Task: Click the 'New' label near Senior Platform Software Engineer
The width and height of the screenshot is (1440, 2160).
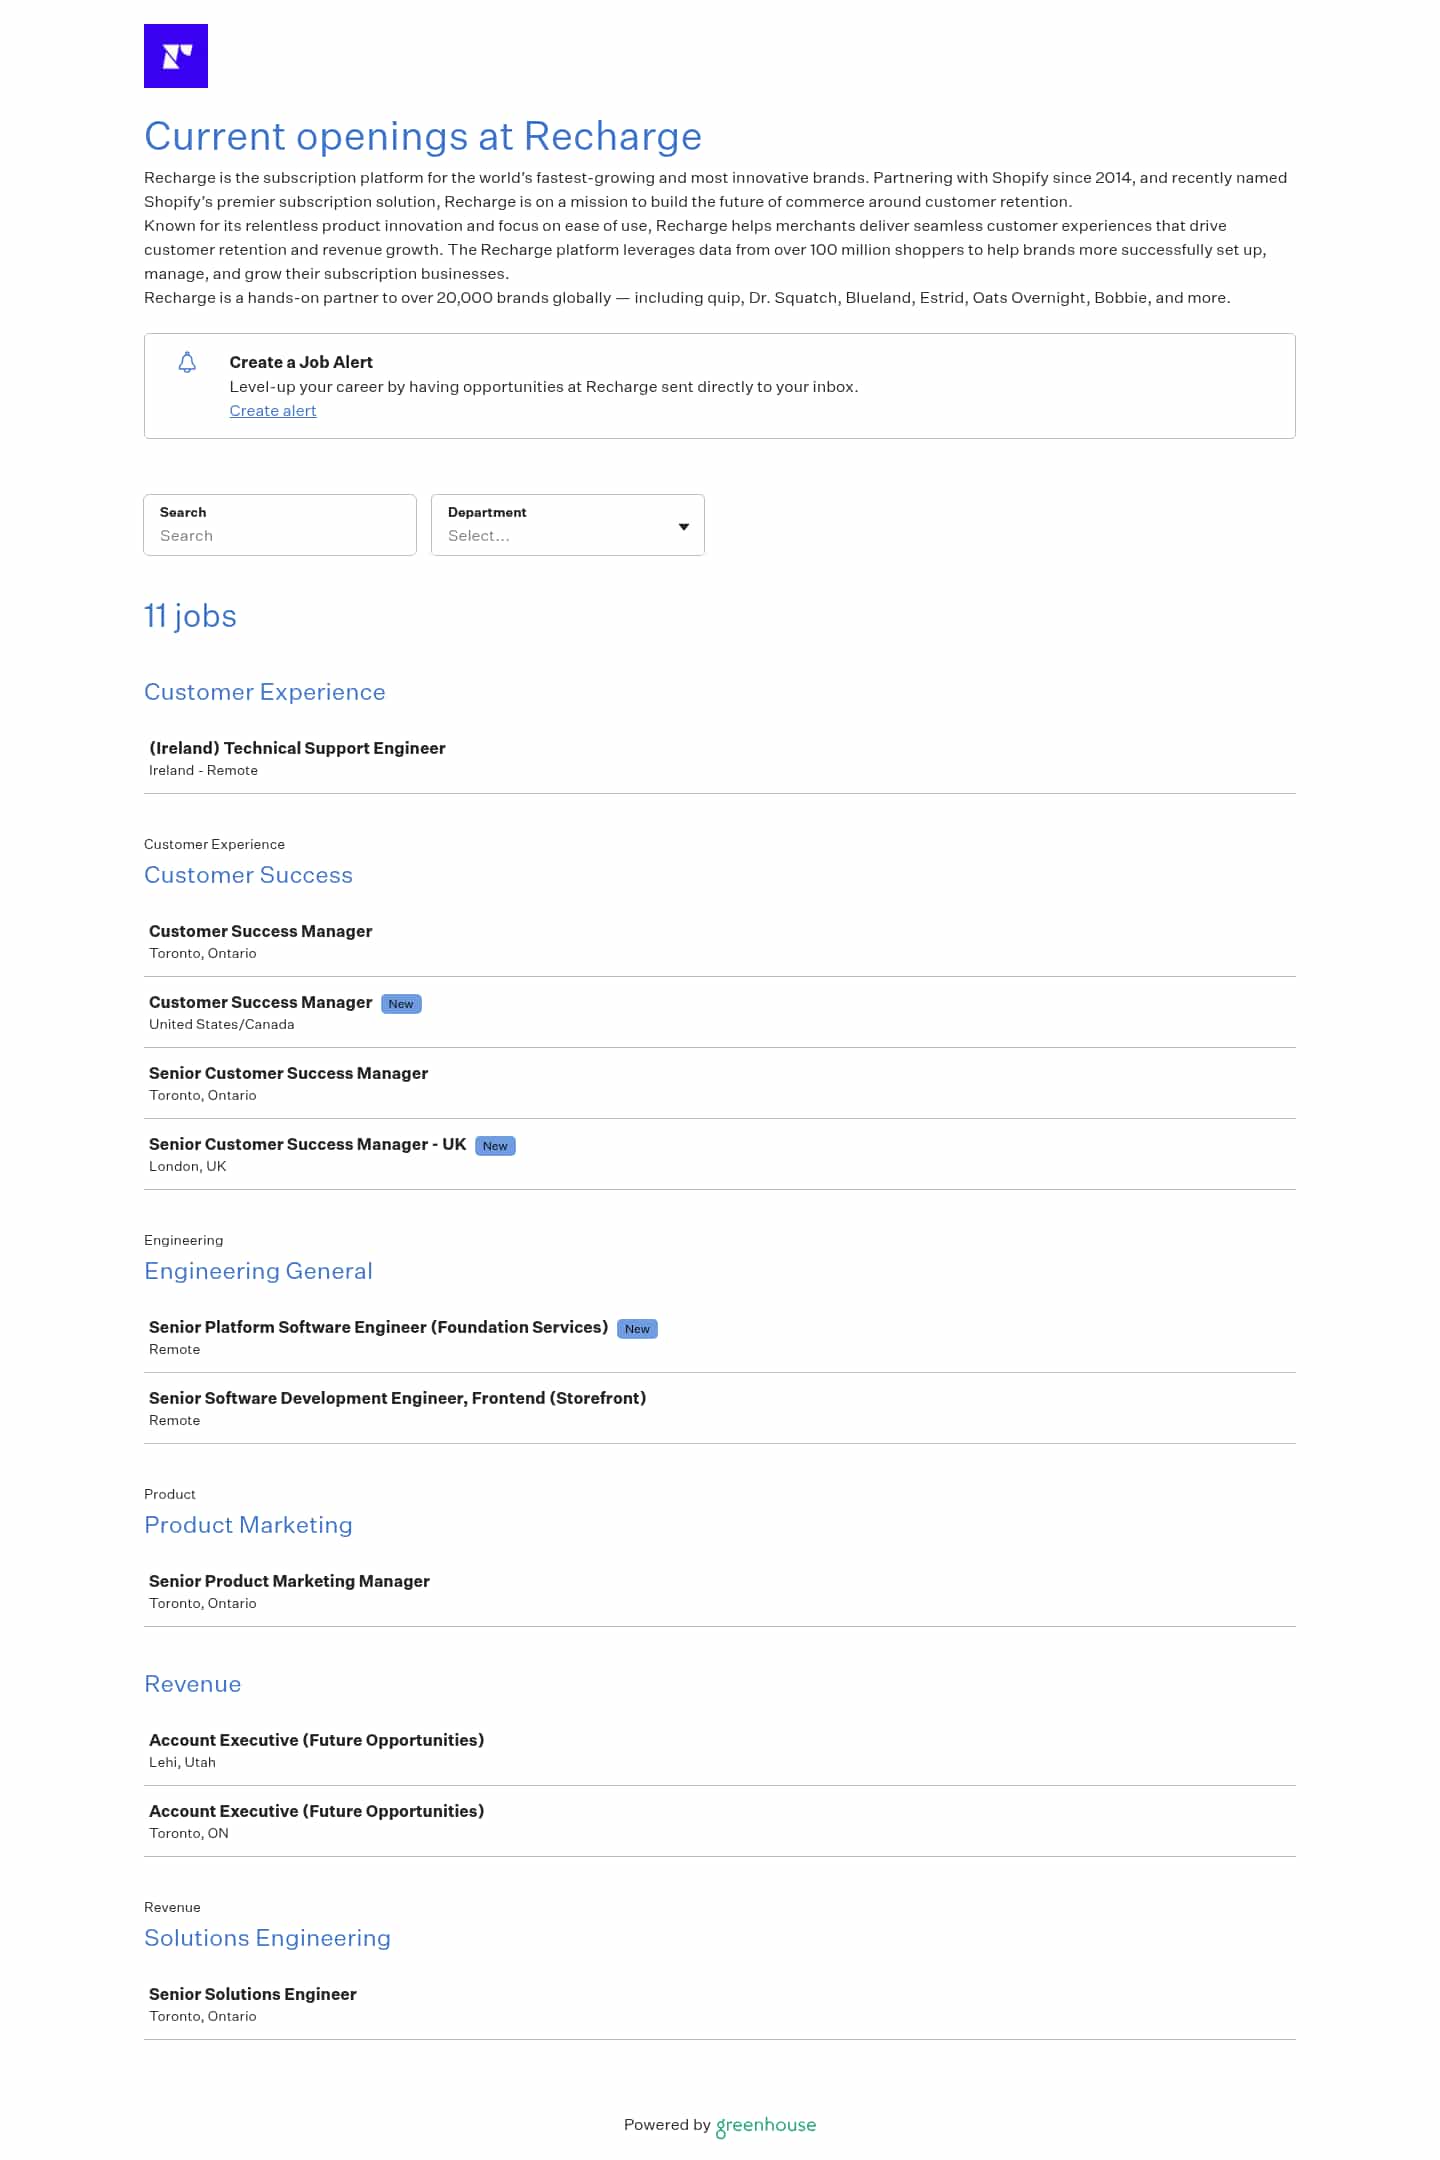Action: pos(637,1329)
